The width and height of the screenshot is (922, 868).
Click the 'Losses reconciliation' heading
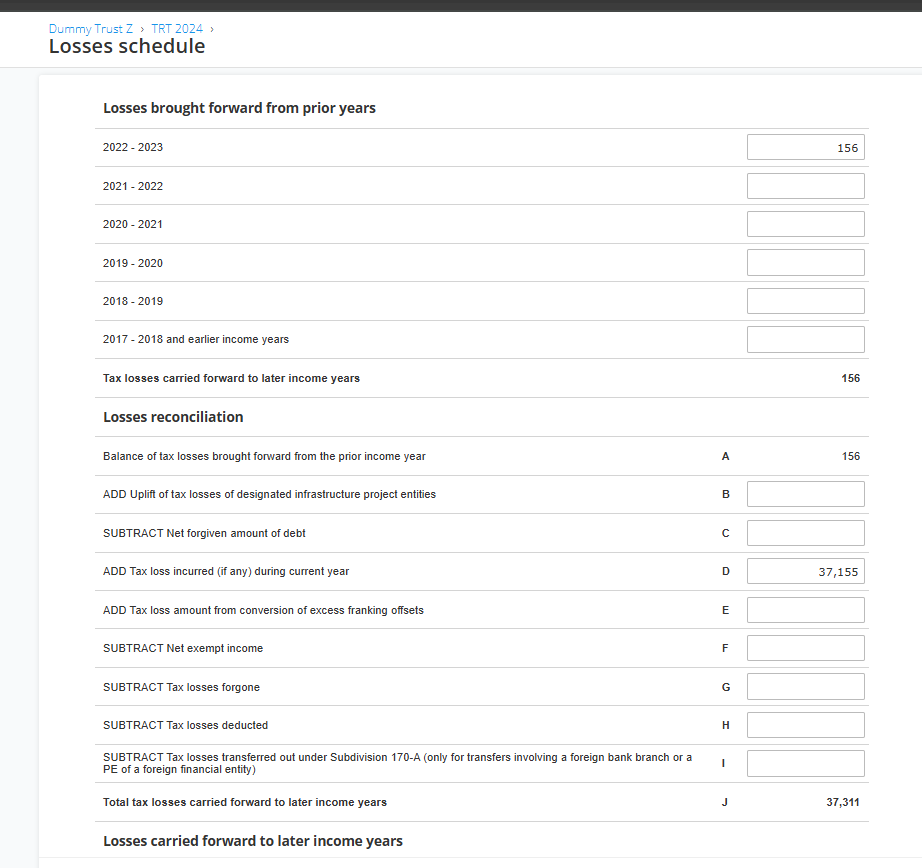click(173, 417)
